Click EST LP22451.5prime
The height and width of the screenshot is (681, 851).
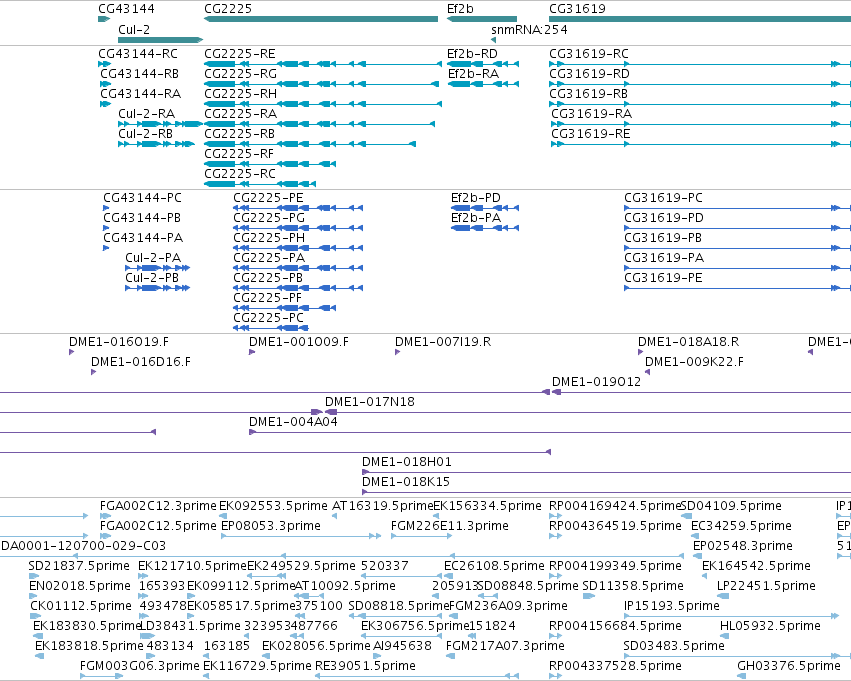click(x=766, y=587)
